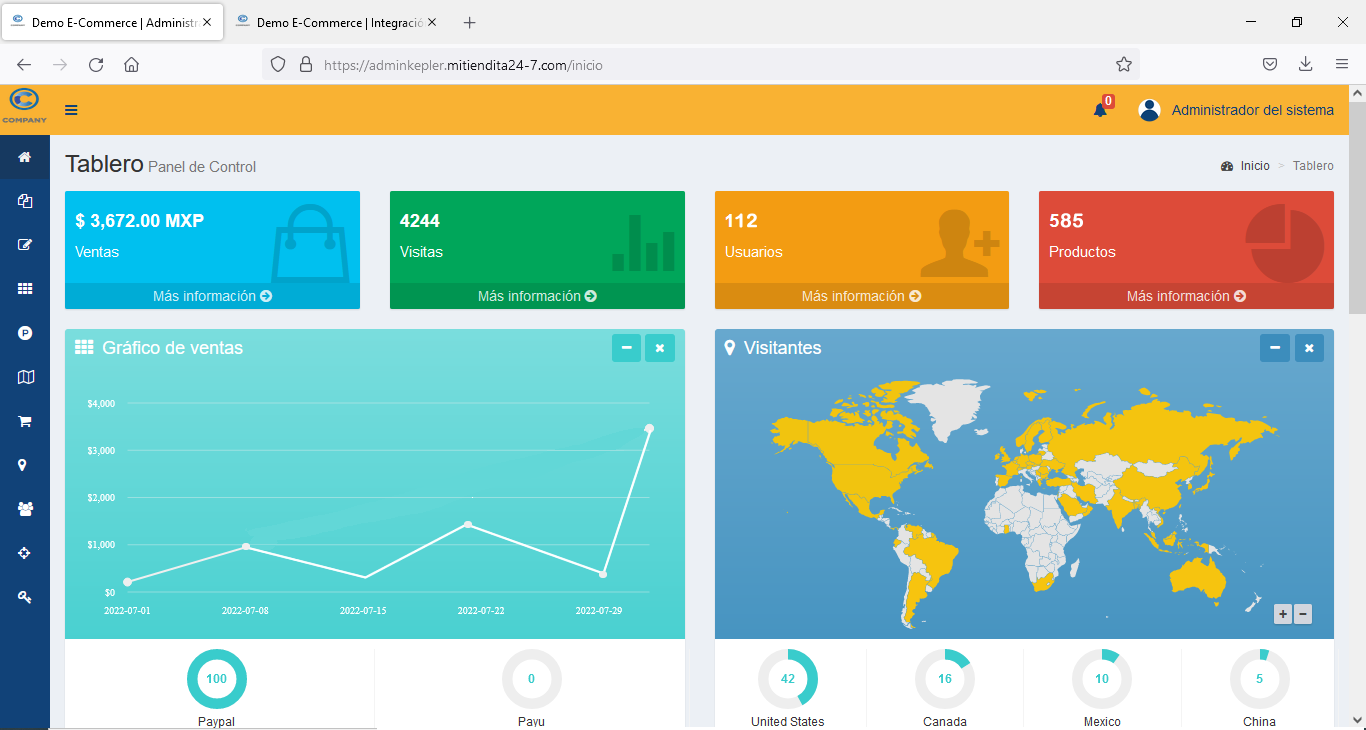1366x730 pixels.
Task: Collapse the Gráfico de ventas panel
Action: 626,348
